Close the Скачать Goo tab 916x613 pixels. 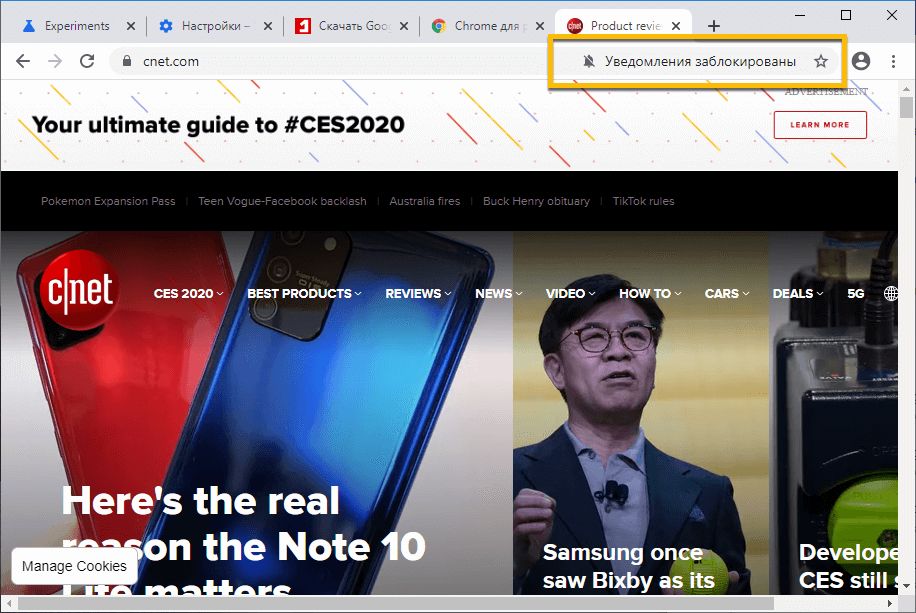coord(404,26)
